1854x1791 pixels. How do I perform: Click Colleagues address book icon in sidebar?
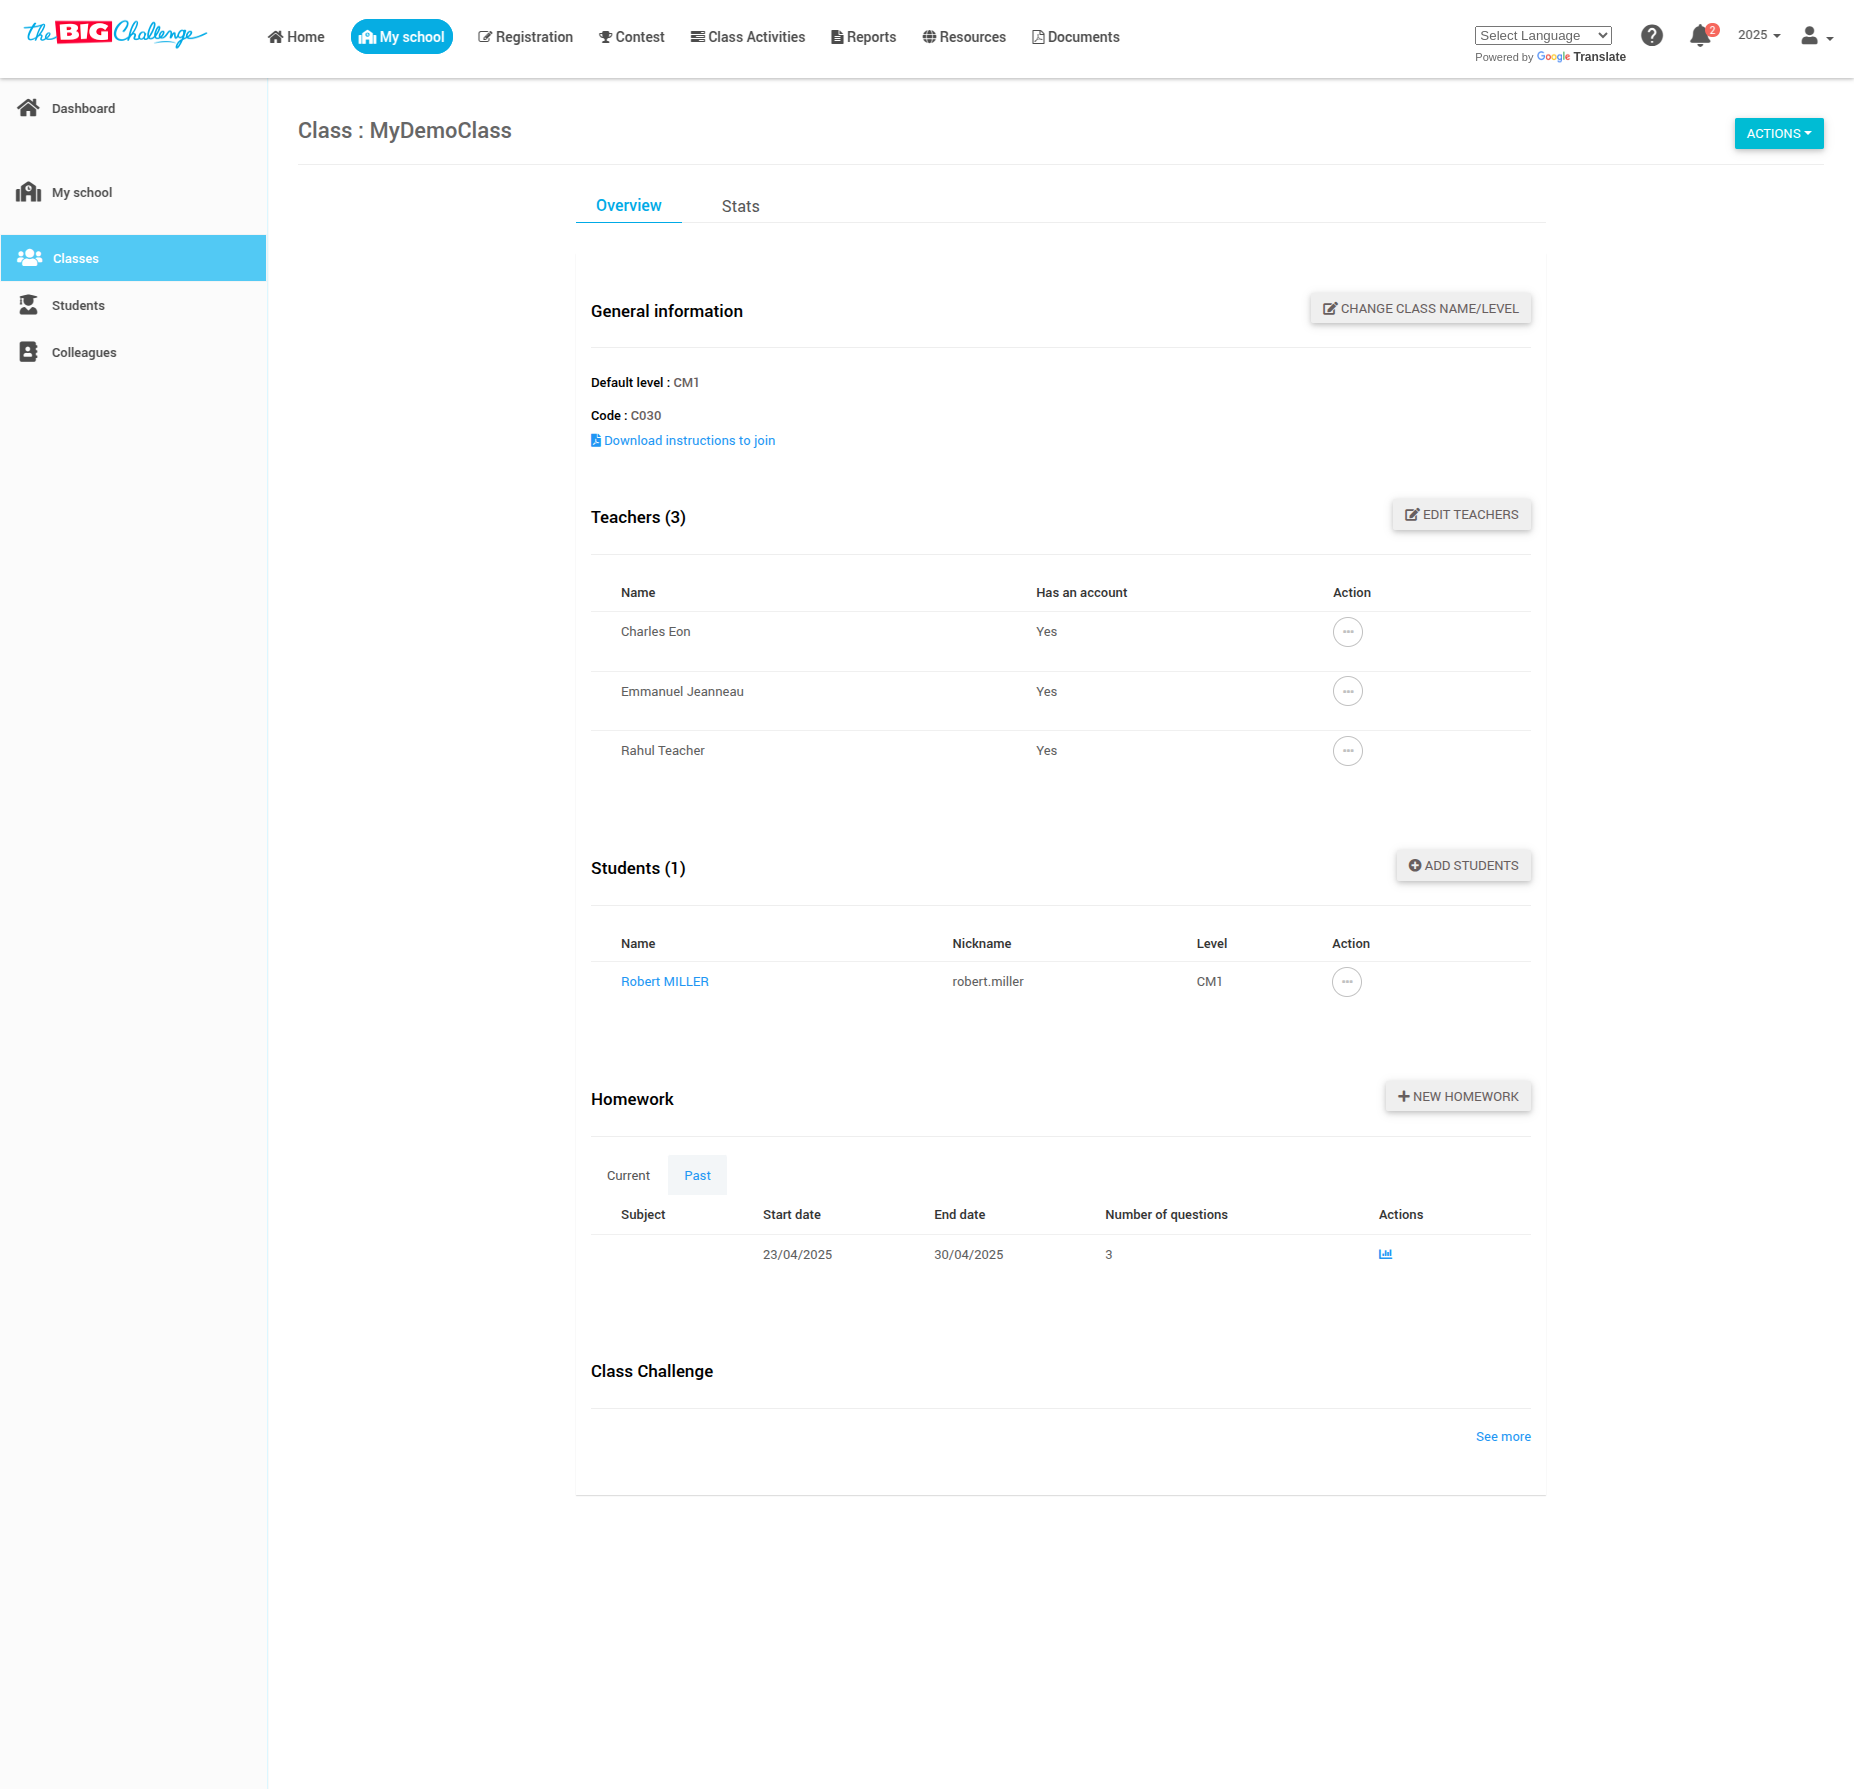coord(29,352)
